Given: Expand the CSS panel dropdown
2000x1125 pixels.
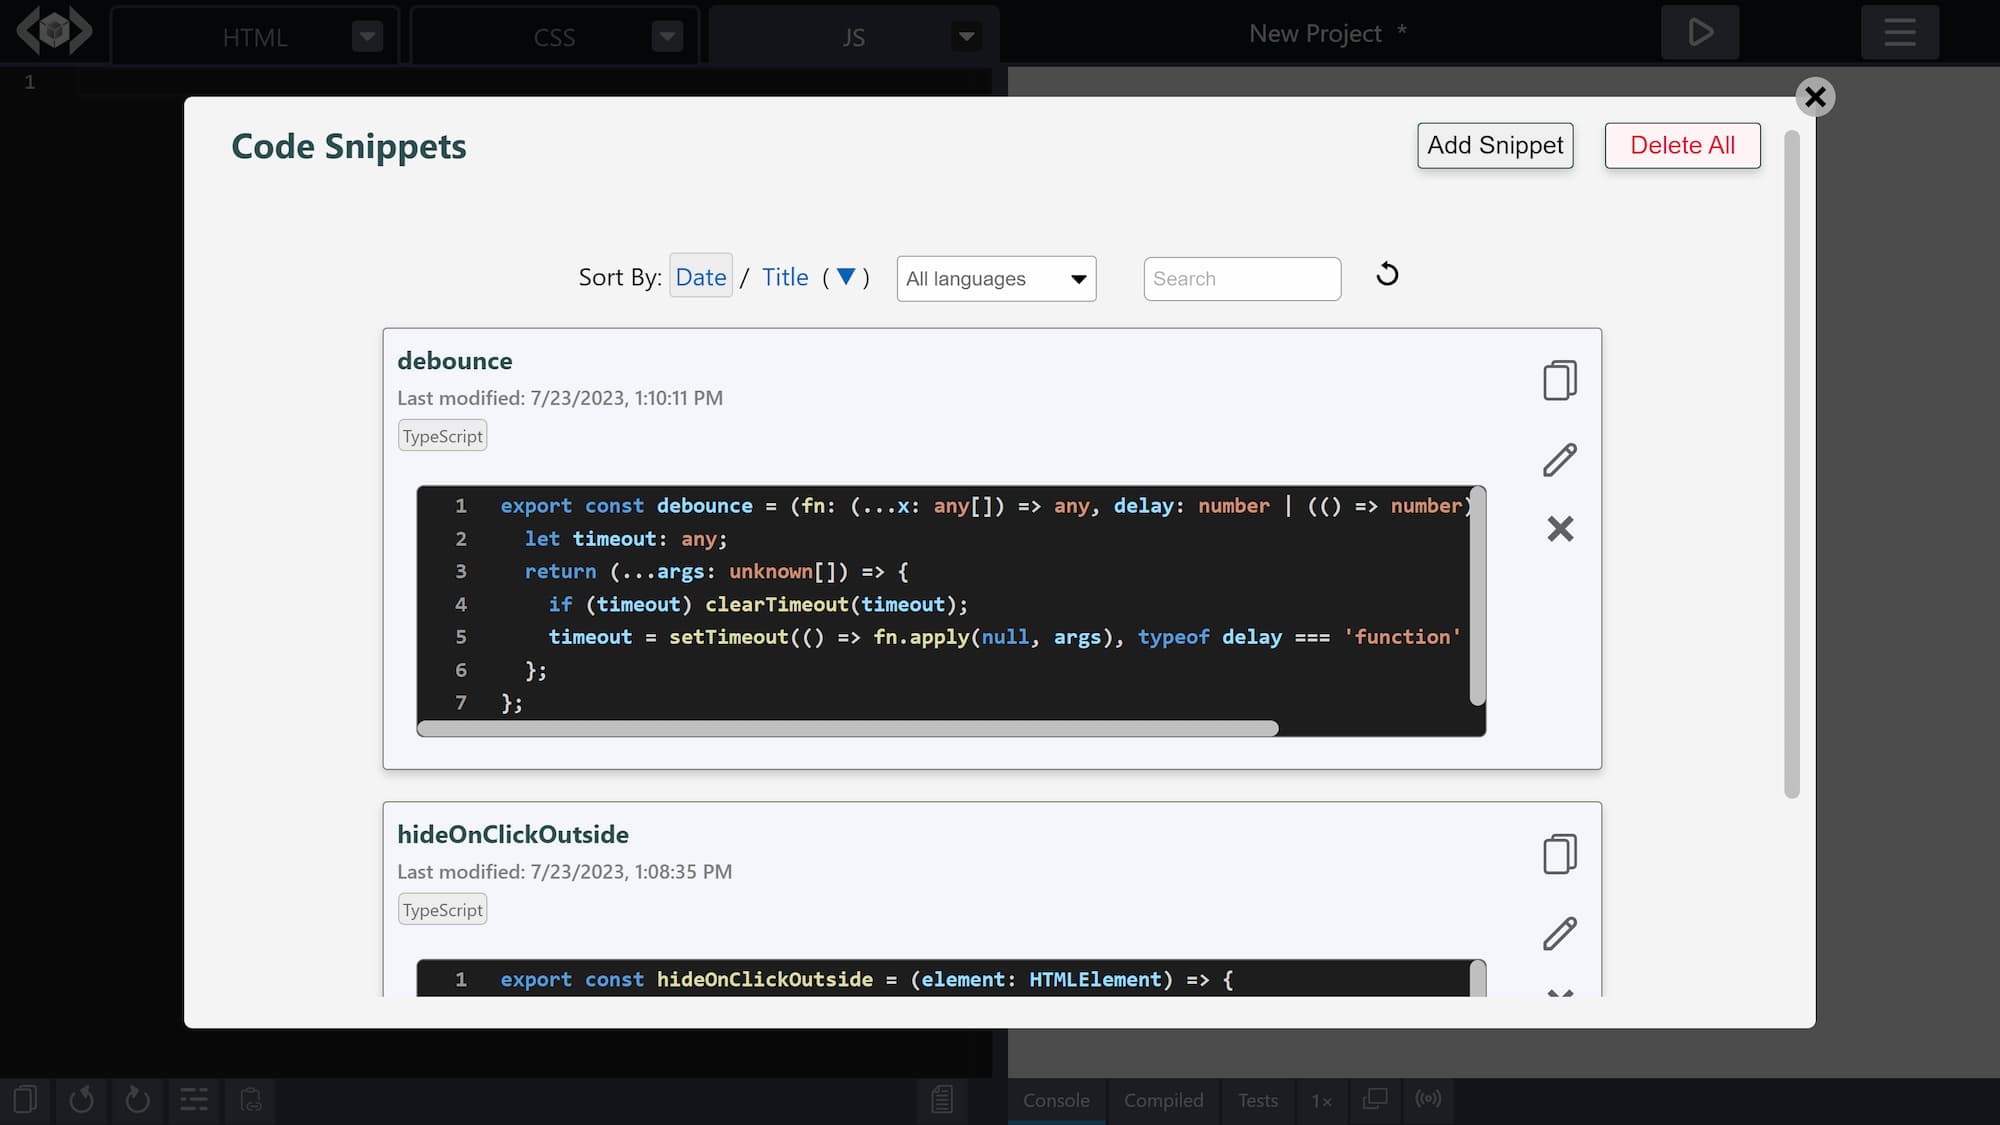Looking at the screenshot, I should (666, 35).
